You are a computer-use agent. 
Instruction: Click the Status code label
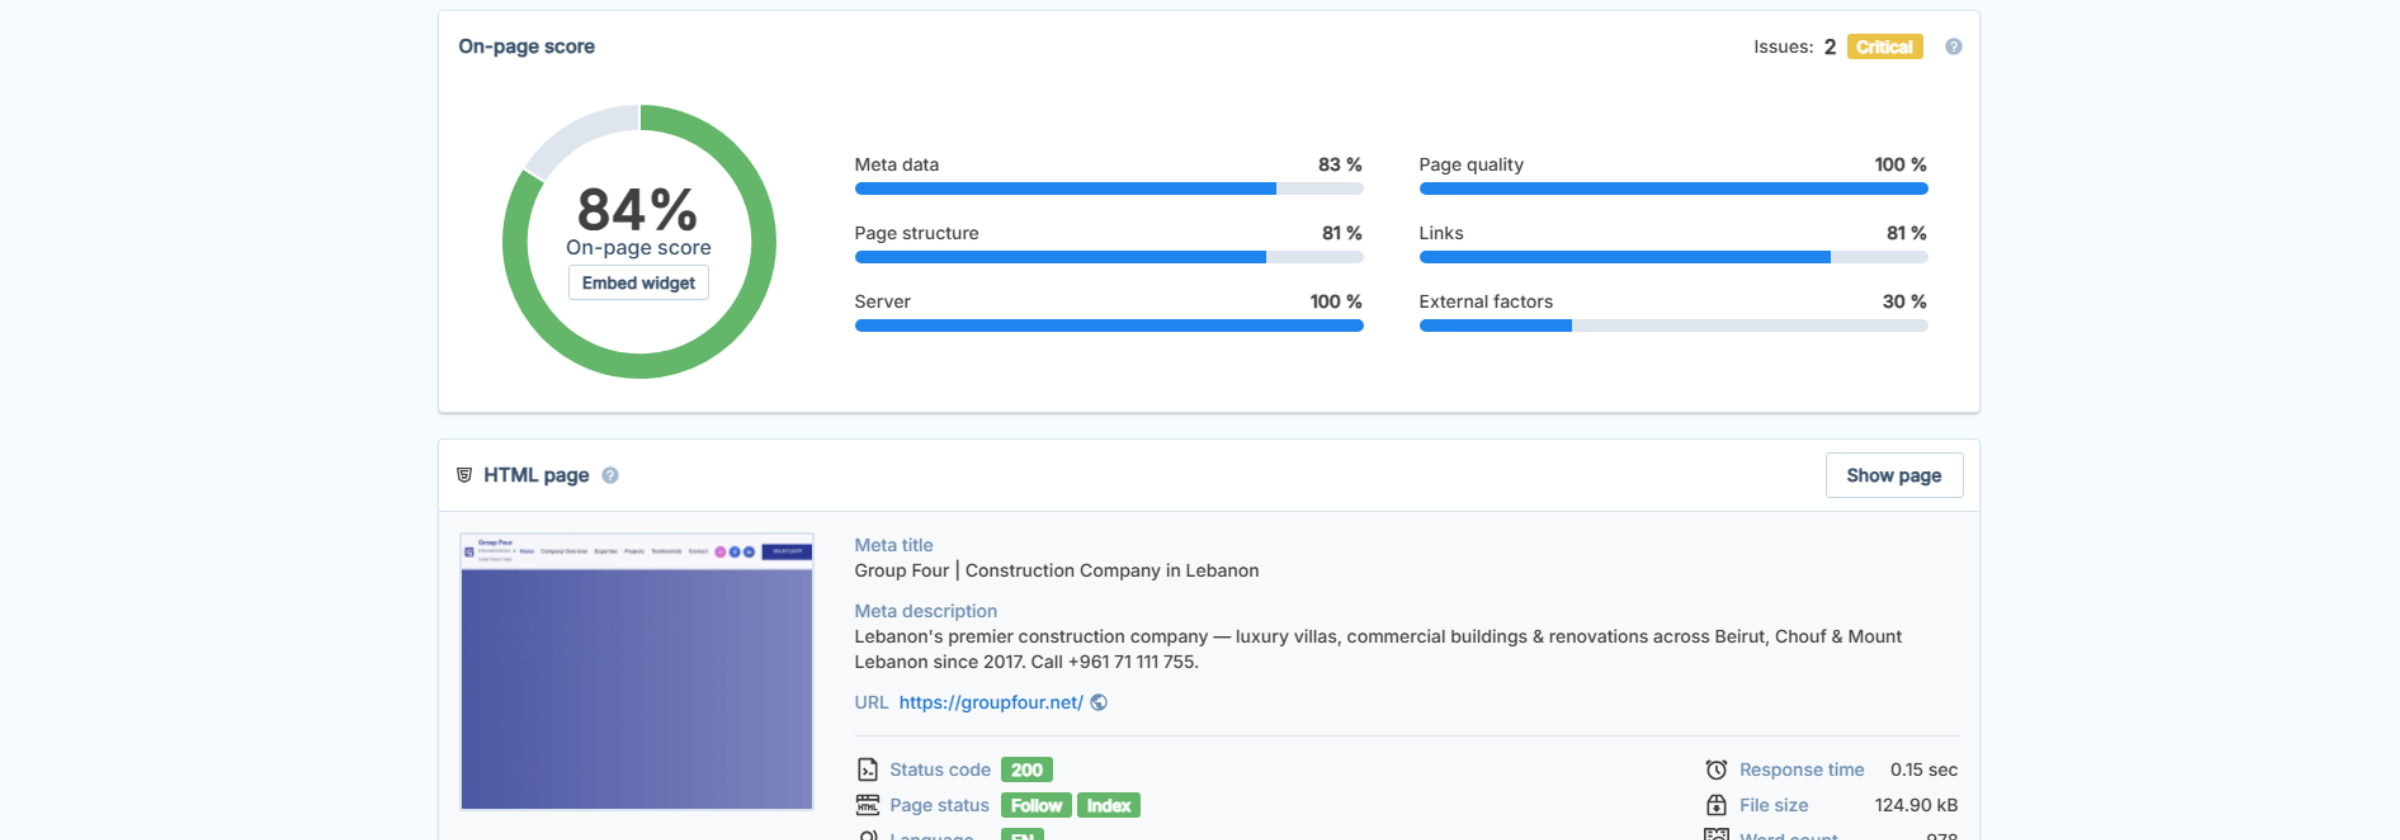pos(940,770)
